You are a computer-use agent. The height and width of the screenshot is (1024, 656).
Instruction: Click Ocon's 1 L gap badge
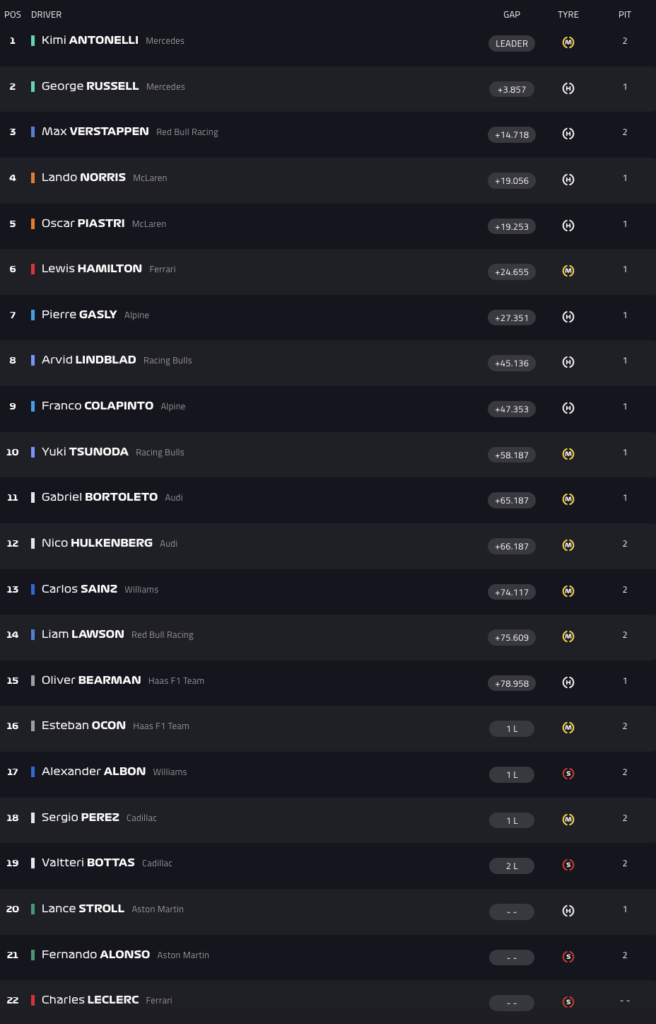click(x=512, y=729)
